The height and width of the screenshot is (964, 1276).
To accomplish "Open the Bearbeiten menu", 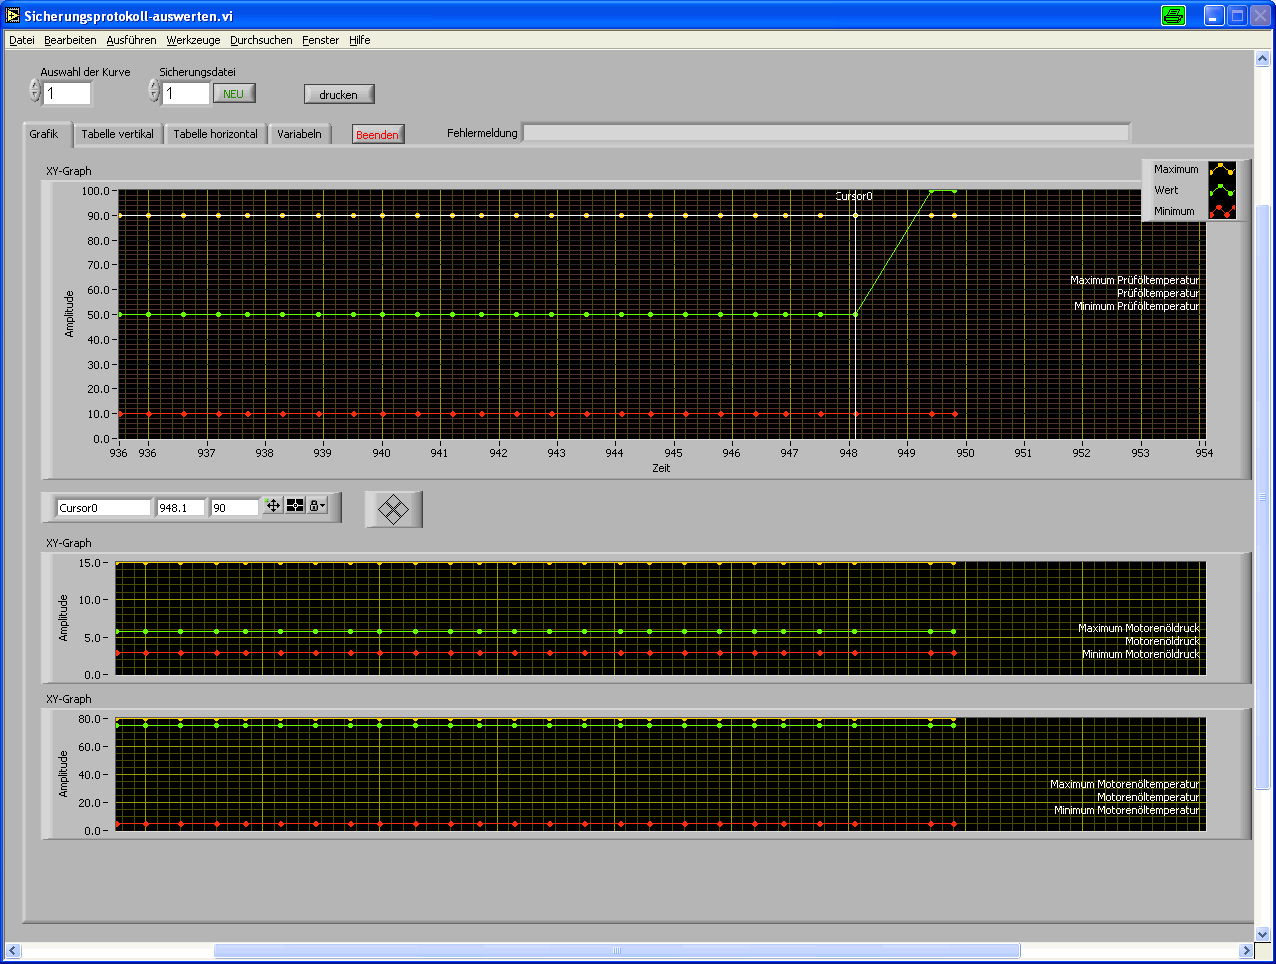I will (x=70, y=40).
